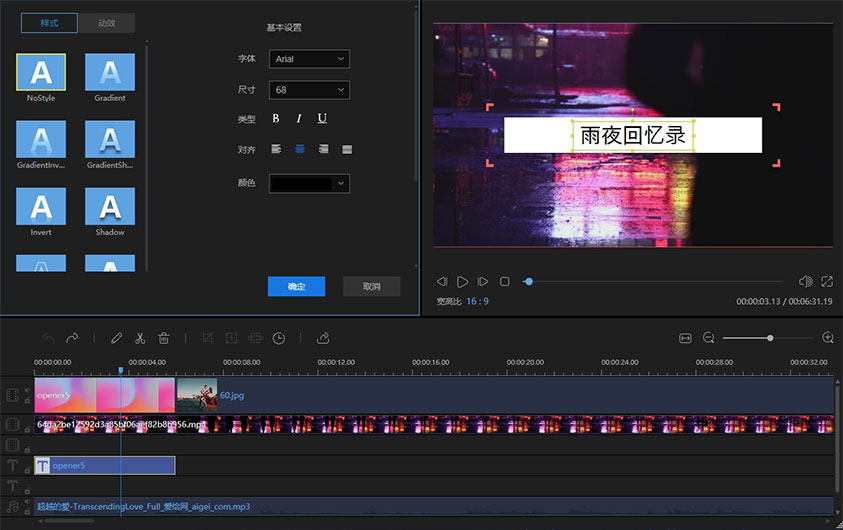The height and width of the screenshot is (530, 843).
Task: Click the redo arrow in timeline toolbar
Action: pyautogui.click(x=72, y=338)
